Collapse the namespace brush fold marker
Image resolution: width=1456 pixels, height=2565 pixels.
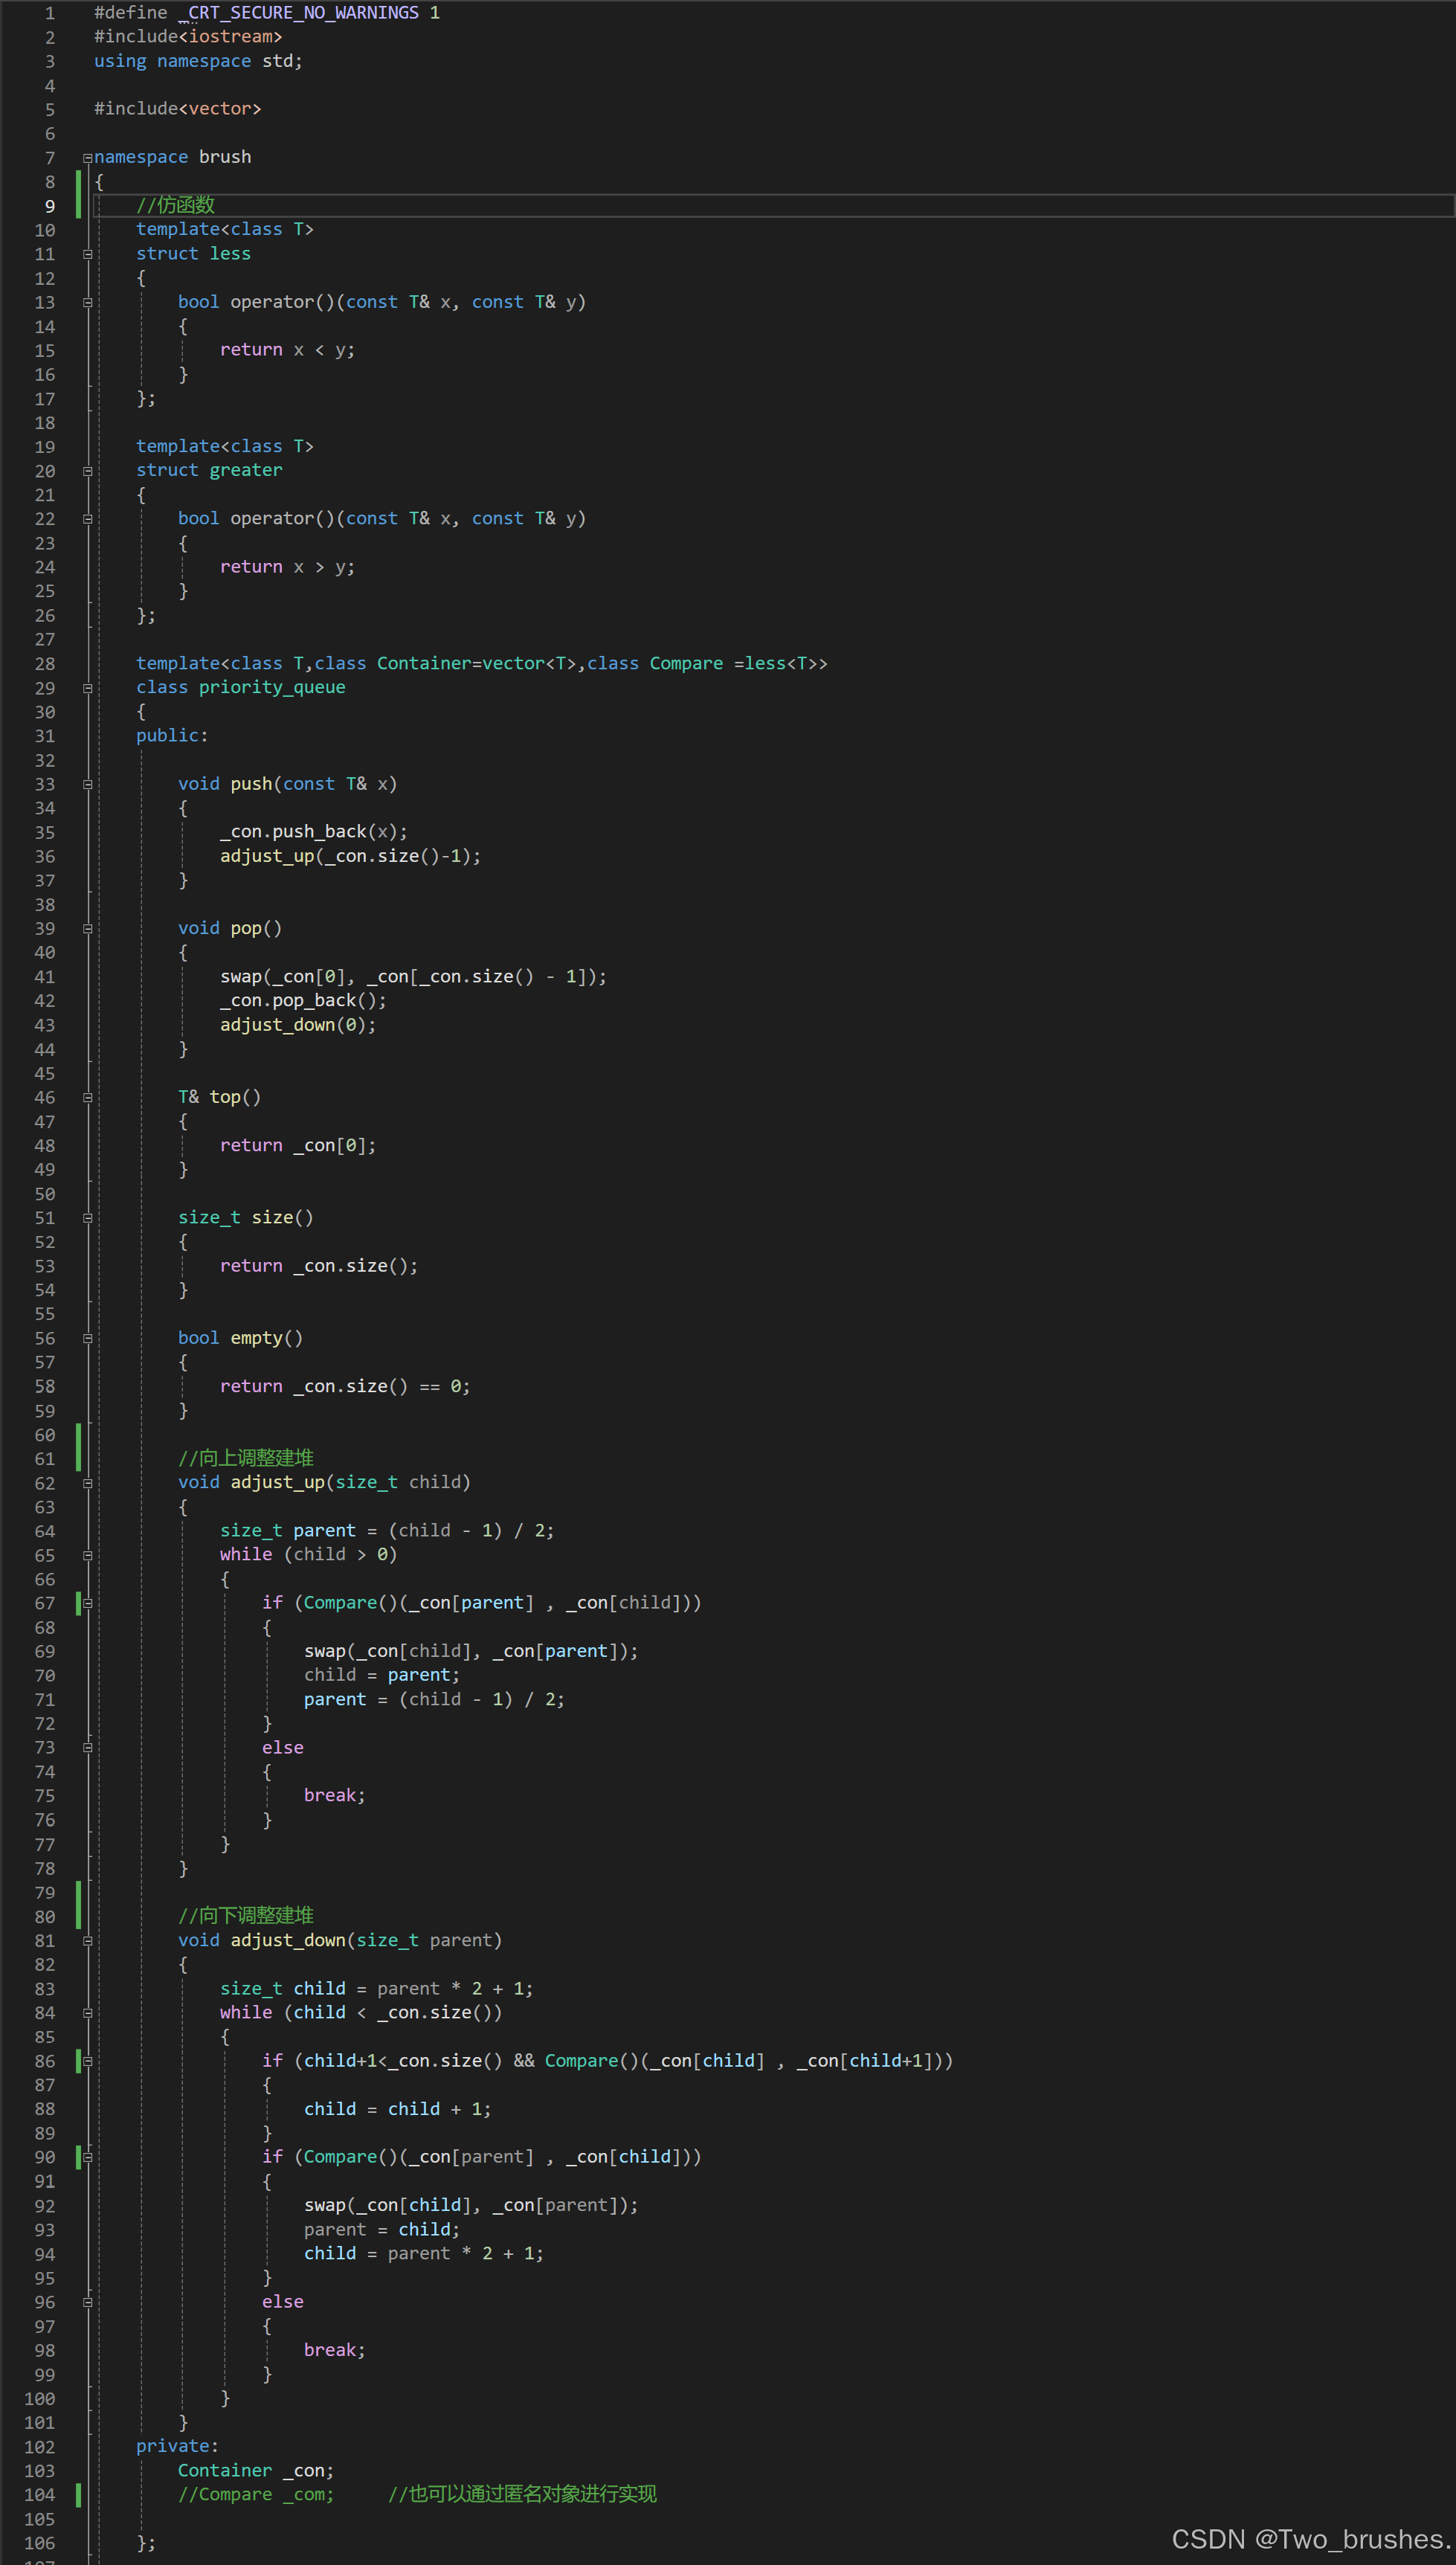[x=88, y=158]
